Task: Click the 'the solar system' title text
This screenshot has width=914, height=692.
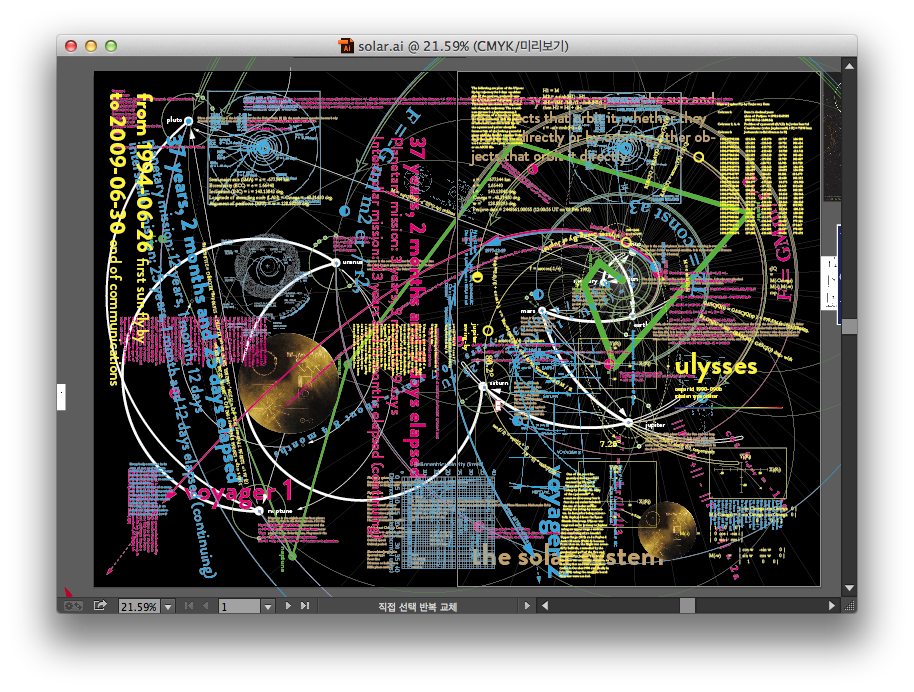Action: (x=568, y=557)
